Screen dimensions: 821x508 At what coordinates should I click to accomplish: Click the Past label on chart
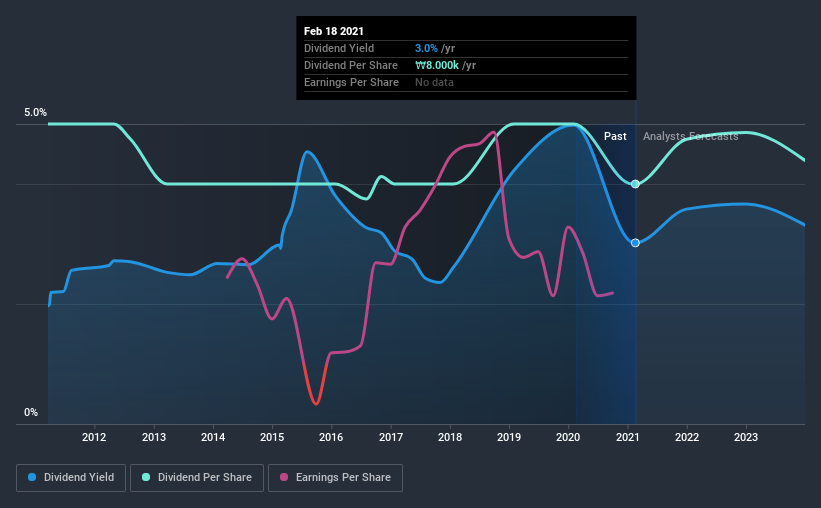pos(615,137)
